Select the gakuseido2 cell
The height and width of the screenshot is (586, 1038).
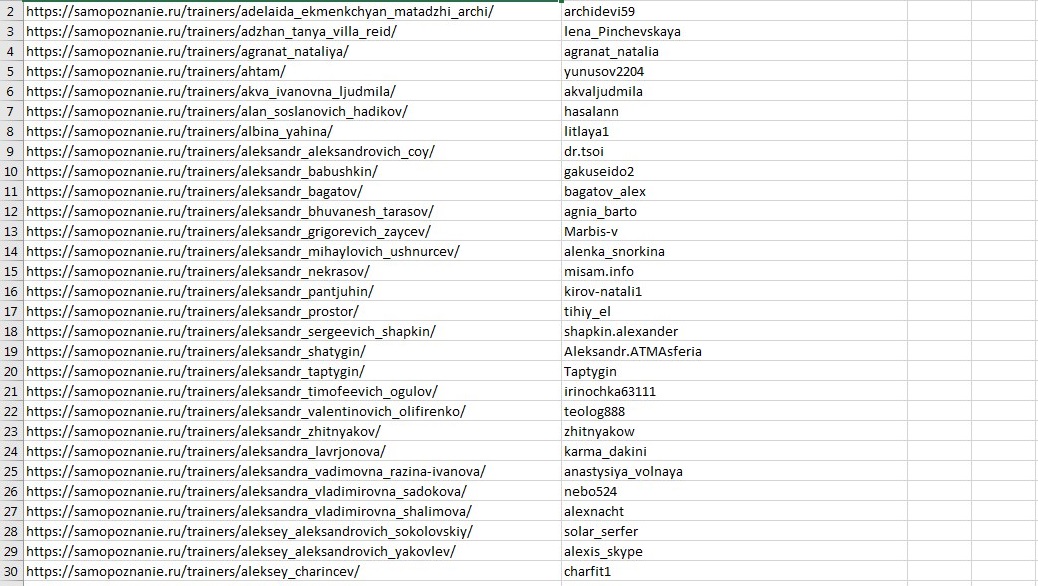click(734, 171)
